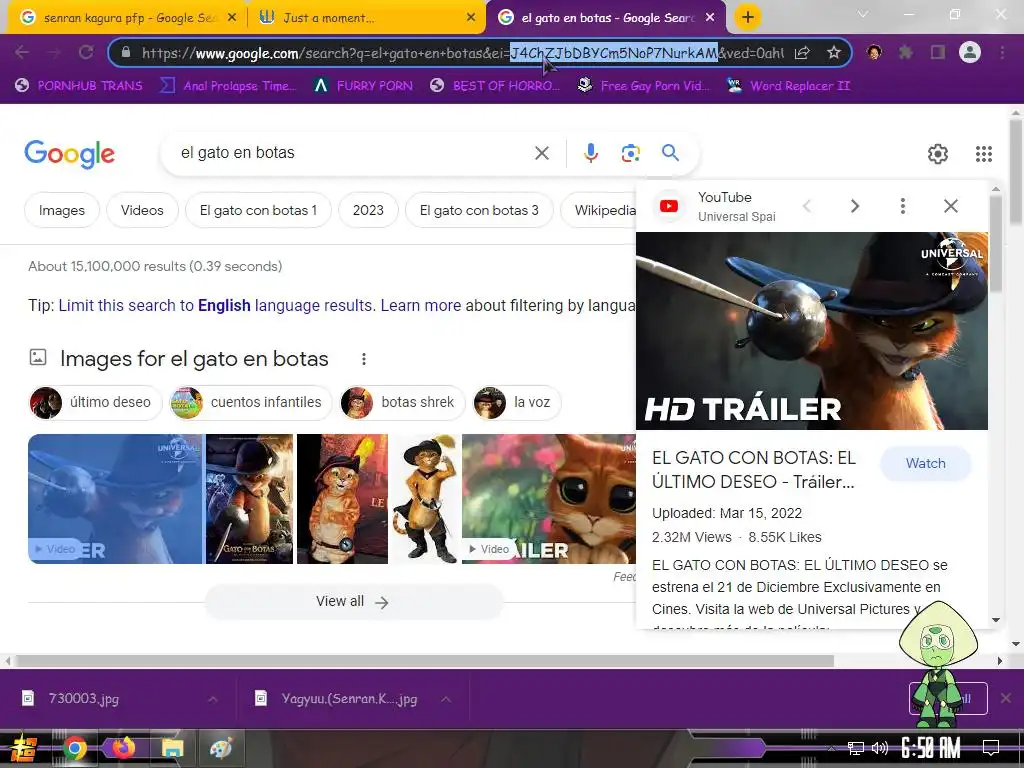Viewport: 1024px width, 768px height.
Task: Switch to senran kagura pfp tab
Action: click(x=127, y=18)
